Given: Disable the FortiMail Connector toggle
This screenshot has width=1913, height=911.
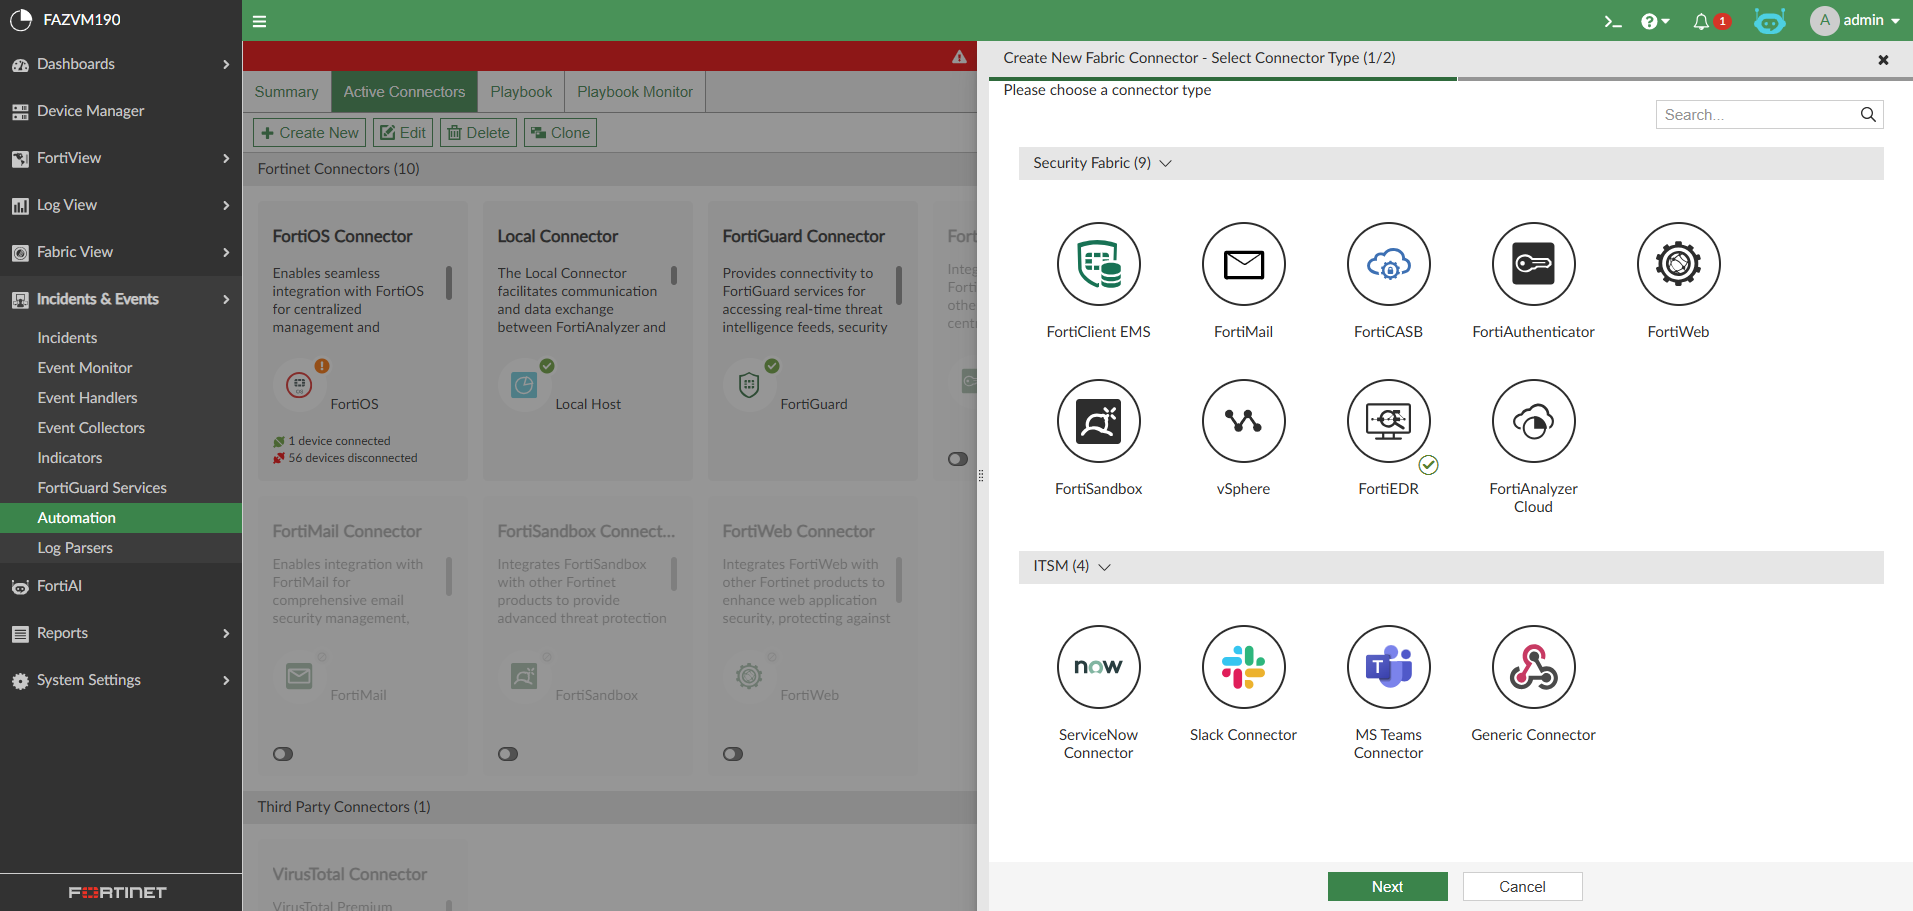Looking at the screenshot, I should coord(283,754).
